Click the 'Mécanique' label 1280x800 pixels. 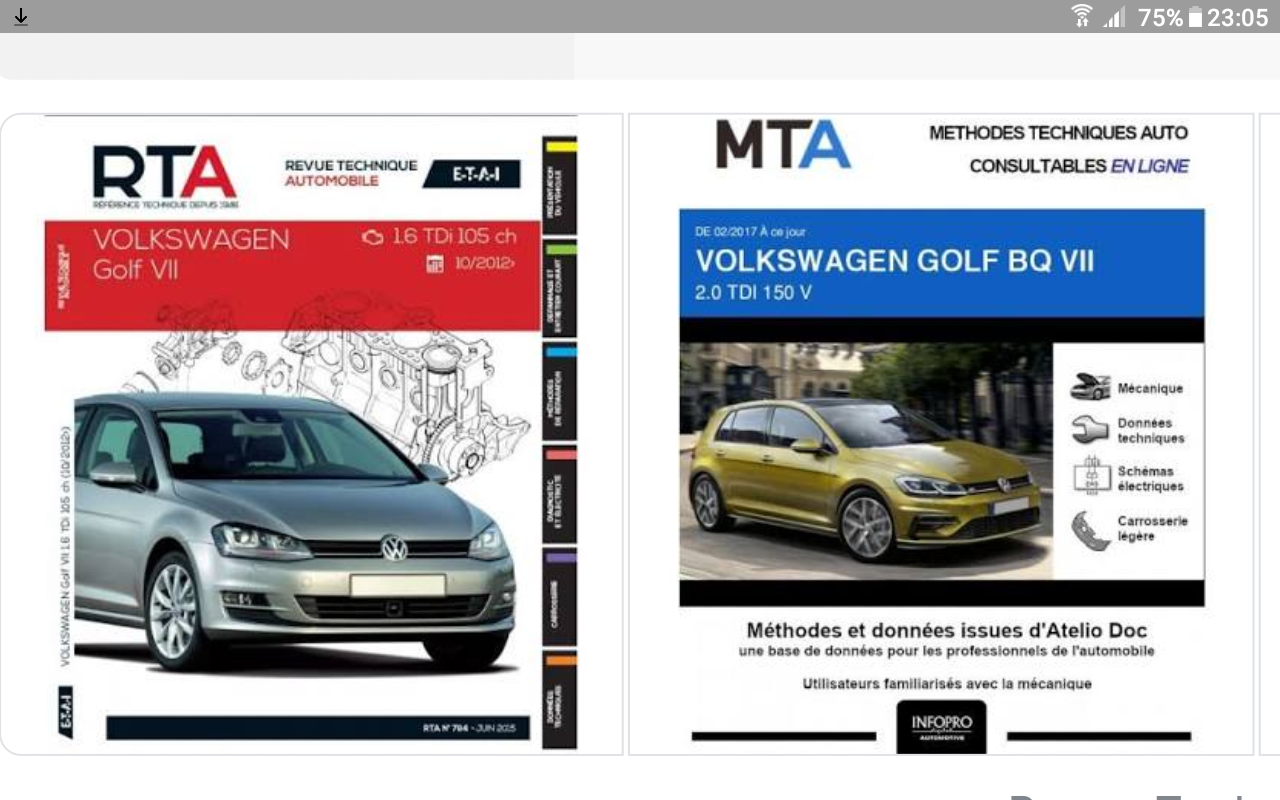[x=1150, y=388]
